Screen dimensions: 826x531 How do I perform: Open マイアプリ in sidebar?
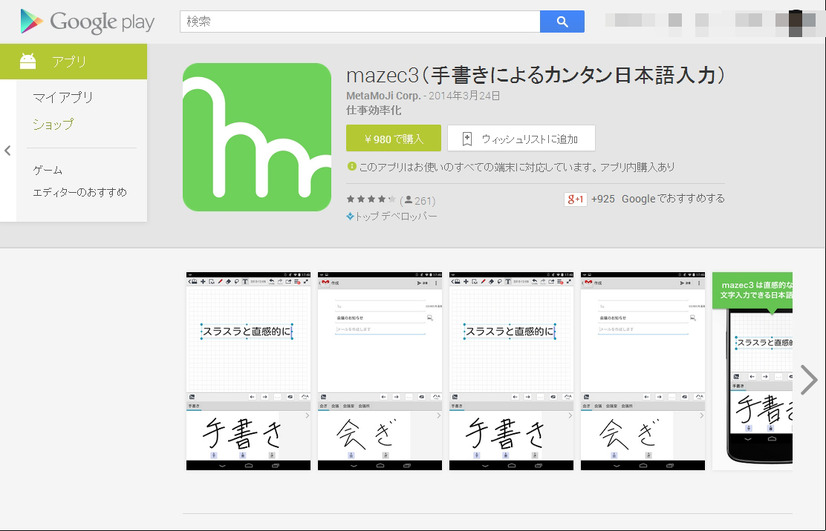pyautogui.click(x=63, y=97)
